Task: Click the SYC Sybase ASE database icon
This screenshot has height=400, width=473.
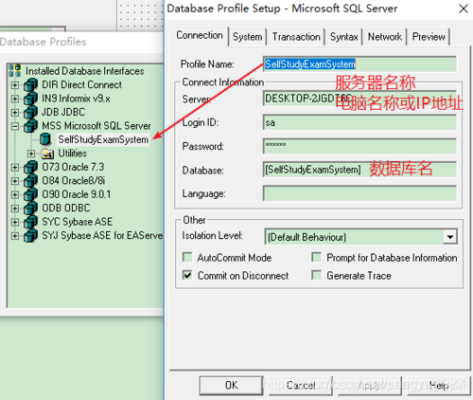Action: (x=30, y=222)
